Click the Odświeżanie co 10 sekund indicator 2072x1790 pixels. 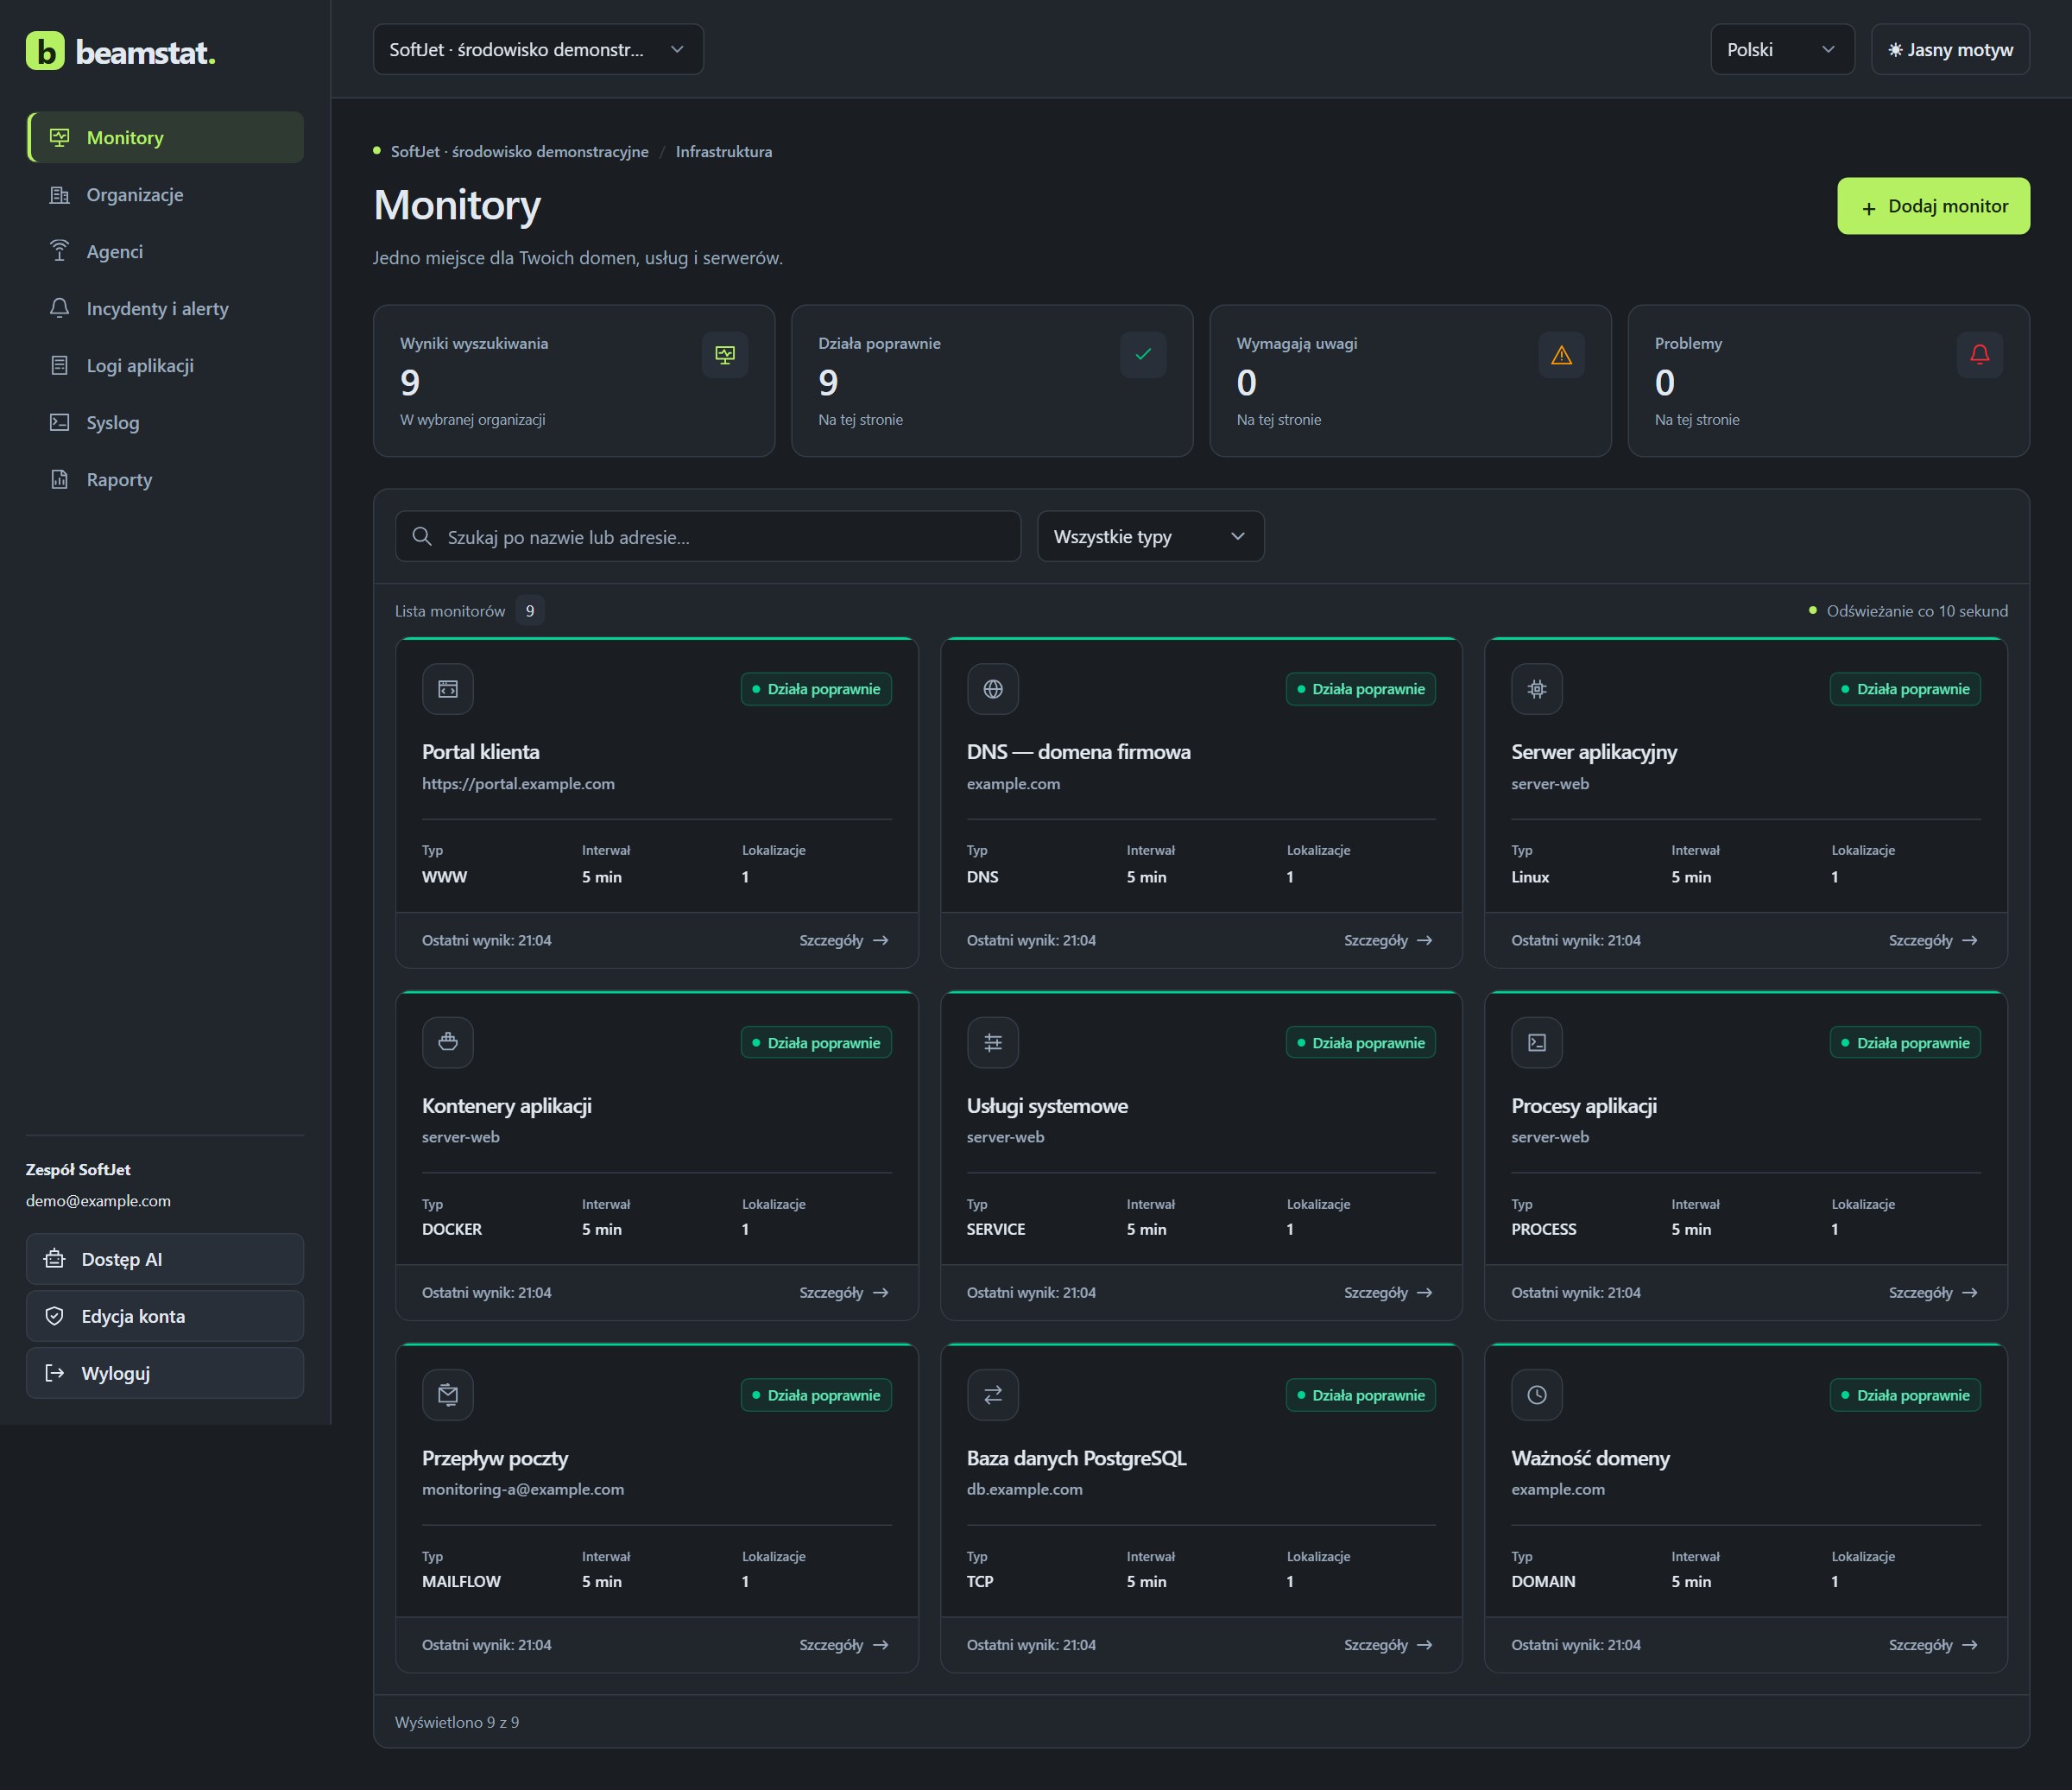point(1908,611)
